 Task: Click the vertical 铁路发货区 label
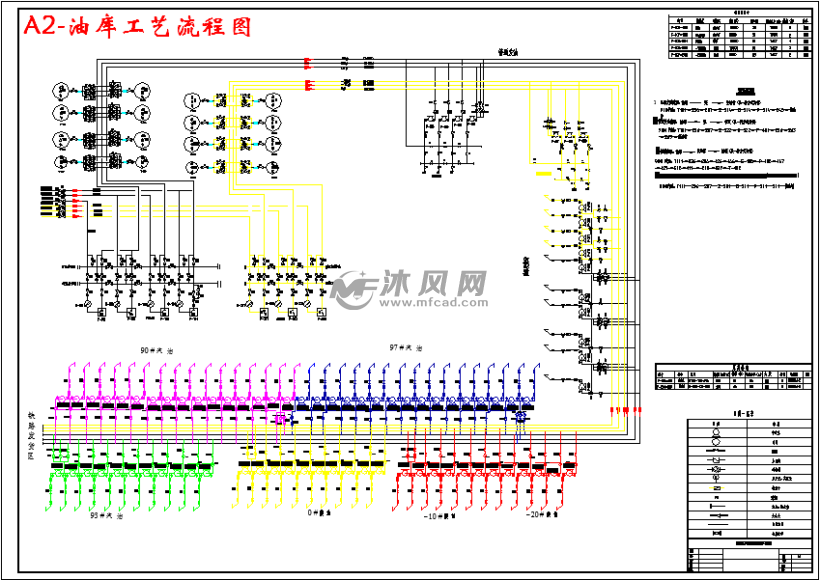click(x=31, y=435)
